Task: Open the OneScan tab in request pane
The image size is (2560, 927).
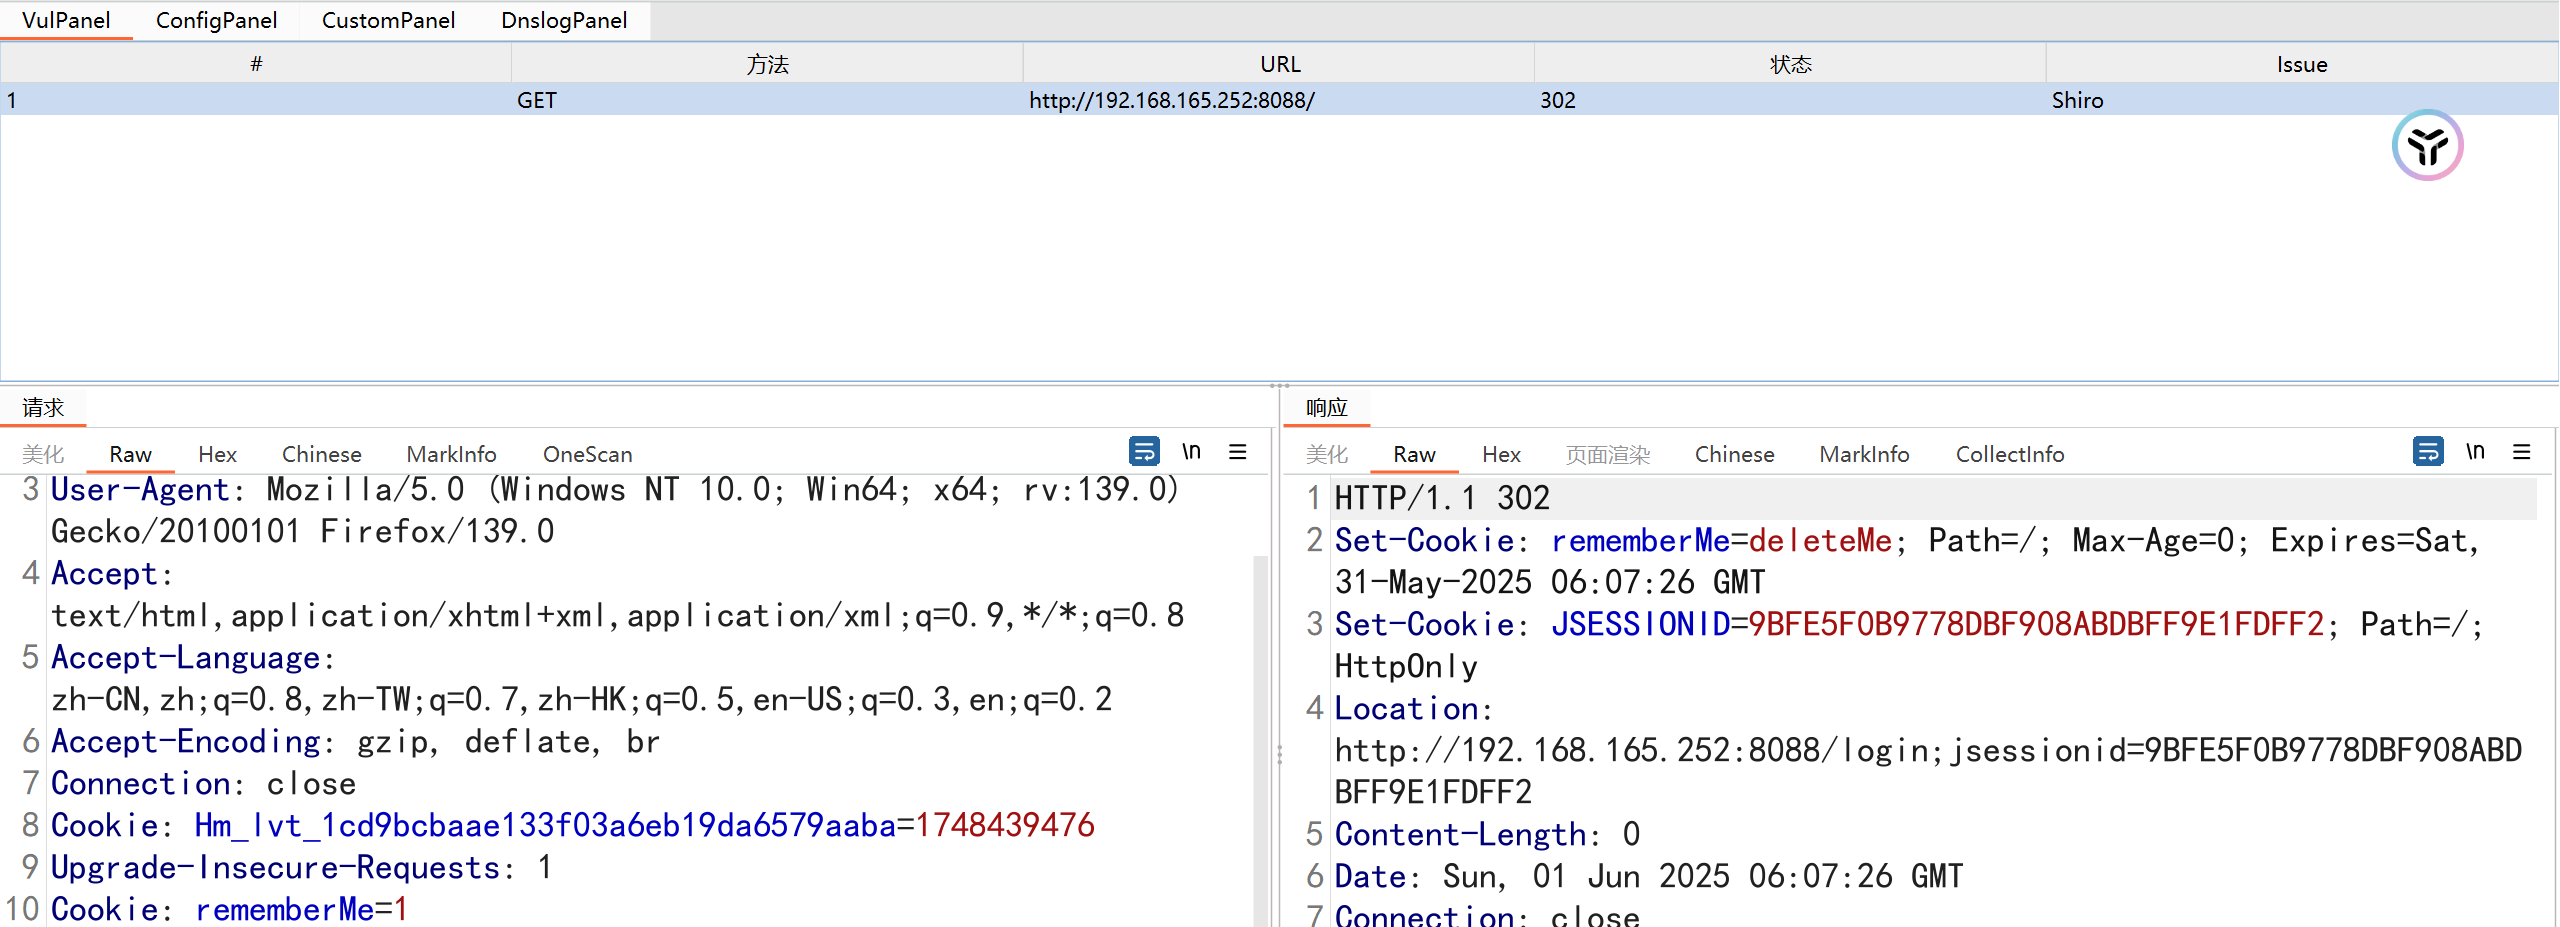Action: pos(587,454)
